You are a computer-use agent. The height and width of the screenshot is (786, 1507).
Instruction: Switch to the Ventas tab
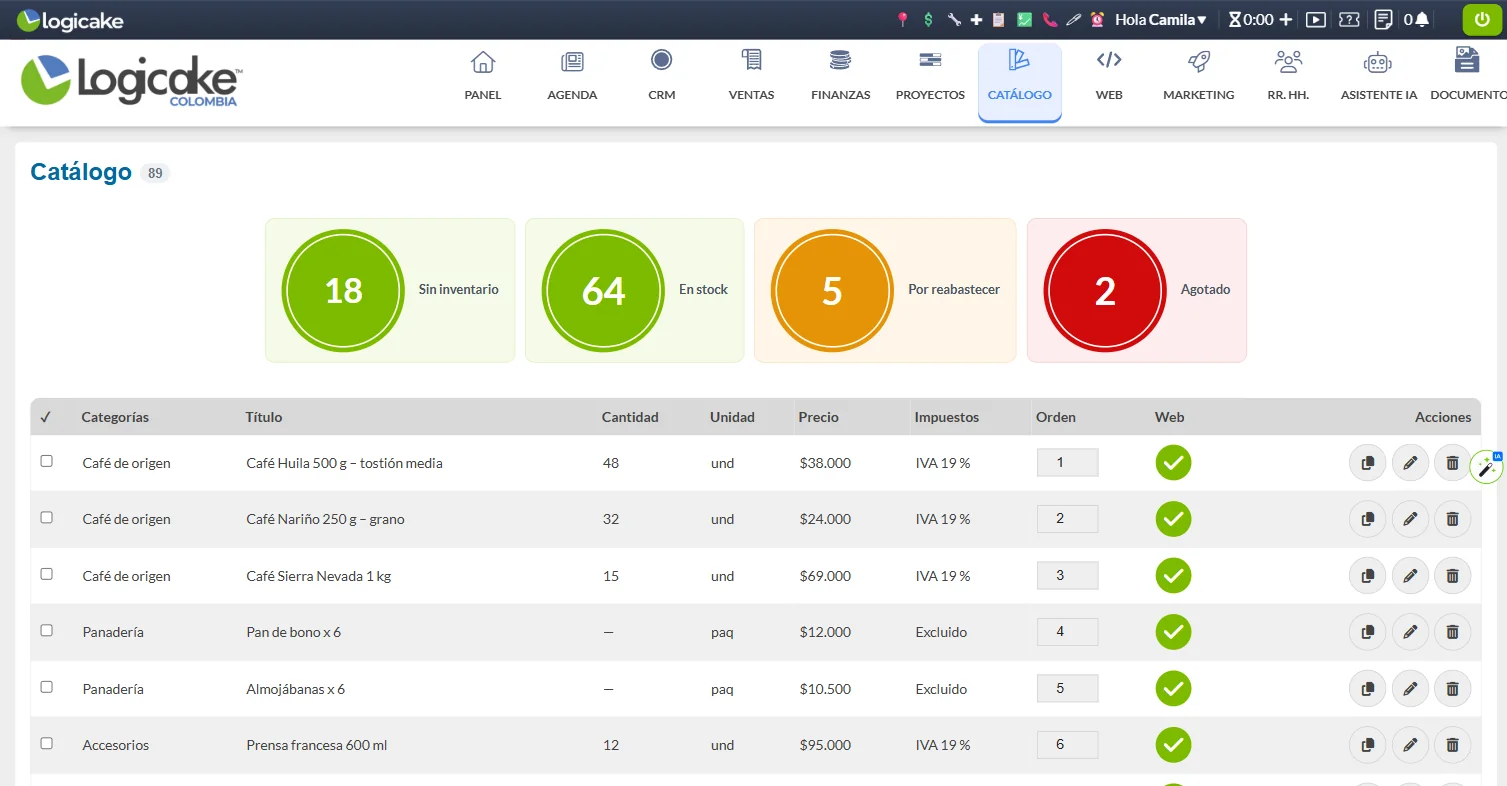tap(751, 76)
